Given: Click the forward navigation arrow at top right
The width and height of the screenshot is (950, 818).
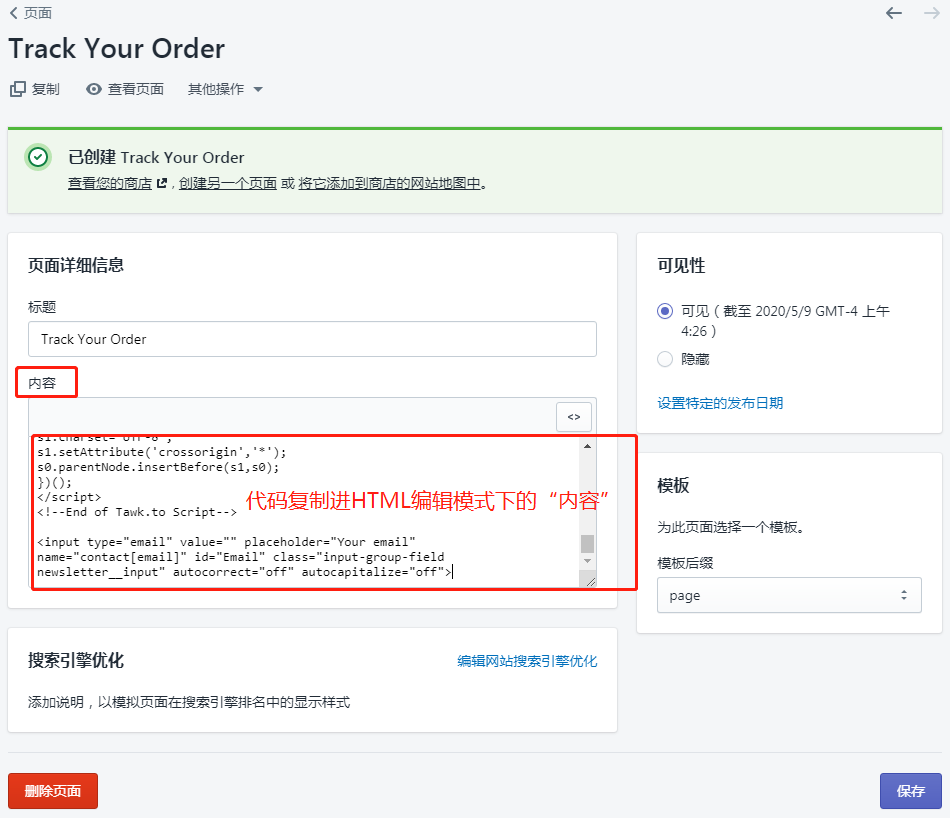Looking at the screenshot, I should click(x=931, y=13).
